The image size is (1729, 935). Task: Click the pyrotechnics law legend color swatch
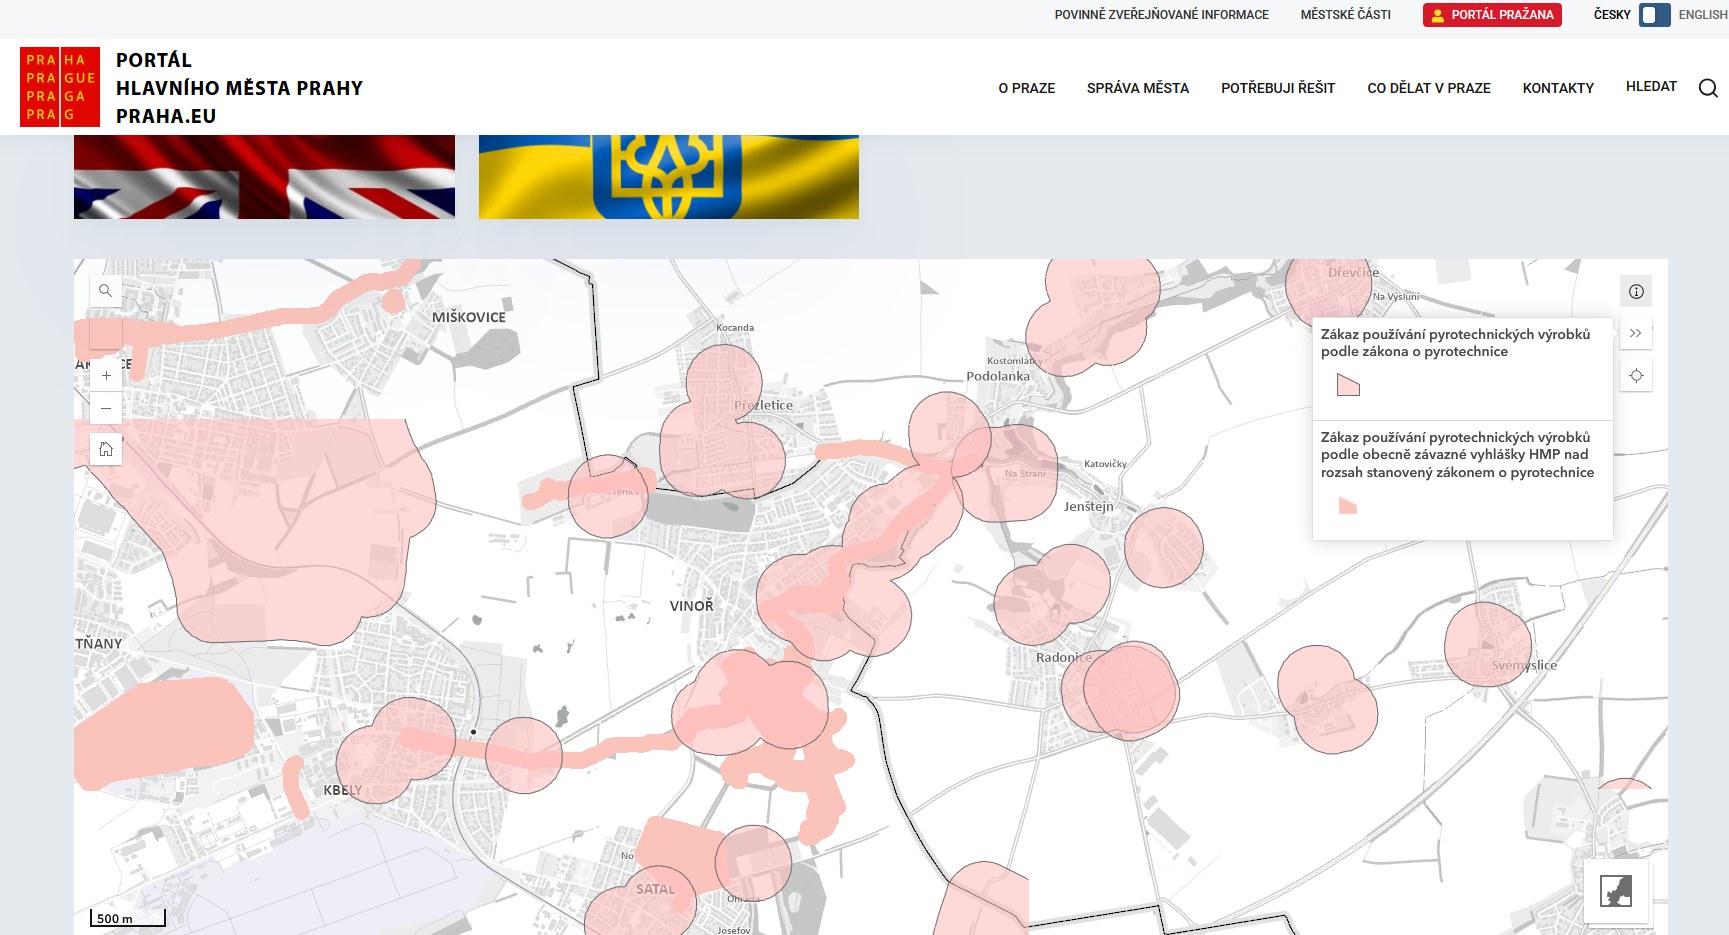[x=1348, y=385]
